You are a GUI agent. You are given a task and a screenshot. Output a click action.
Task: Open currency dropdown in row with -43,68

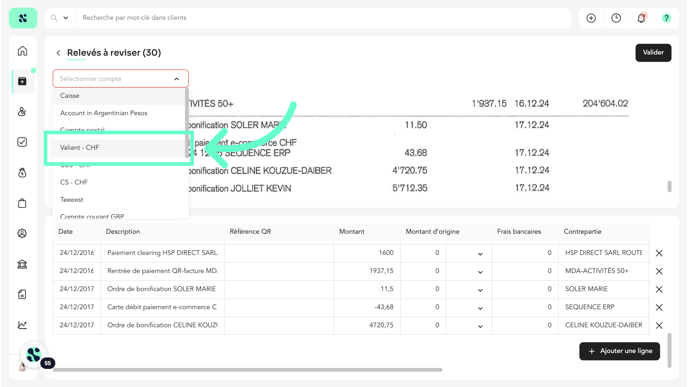pyautogui.click(x=480, y=308)
